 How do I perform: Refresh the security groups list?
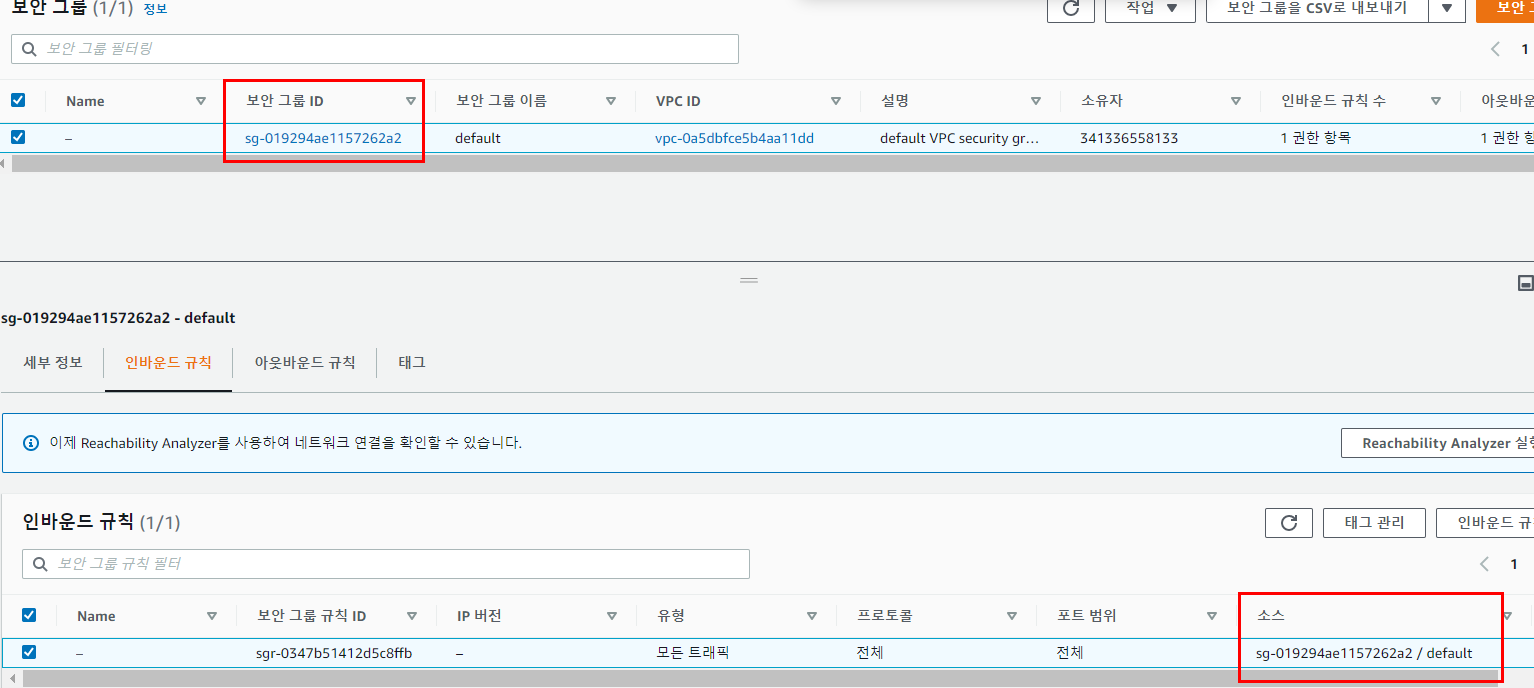pos(1071,8)
